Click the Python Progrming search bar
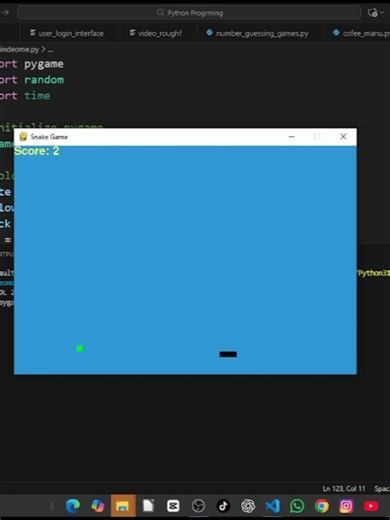This screenshot has width=390, height=520. tap(189, 13)
